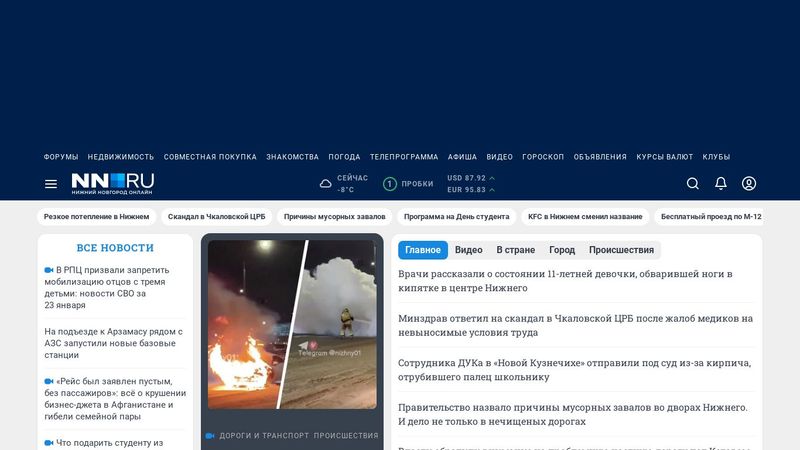The width and height of the screenshot is (800, 450).
Task: Open the article about the 11-year-old girl's condition
Action: pos(565,281)
